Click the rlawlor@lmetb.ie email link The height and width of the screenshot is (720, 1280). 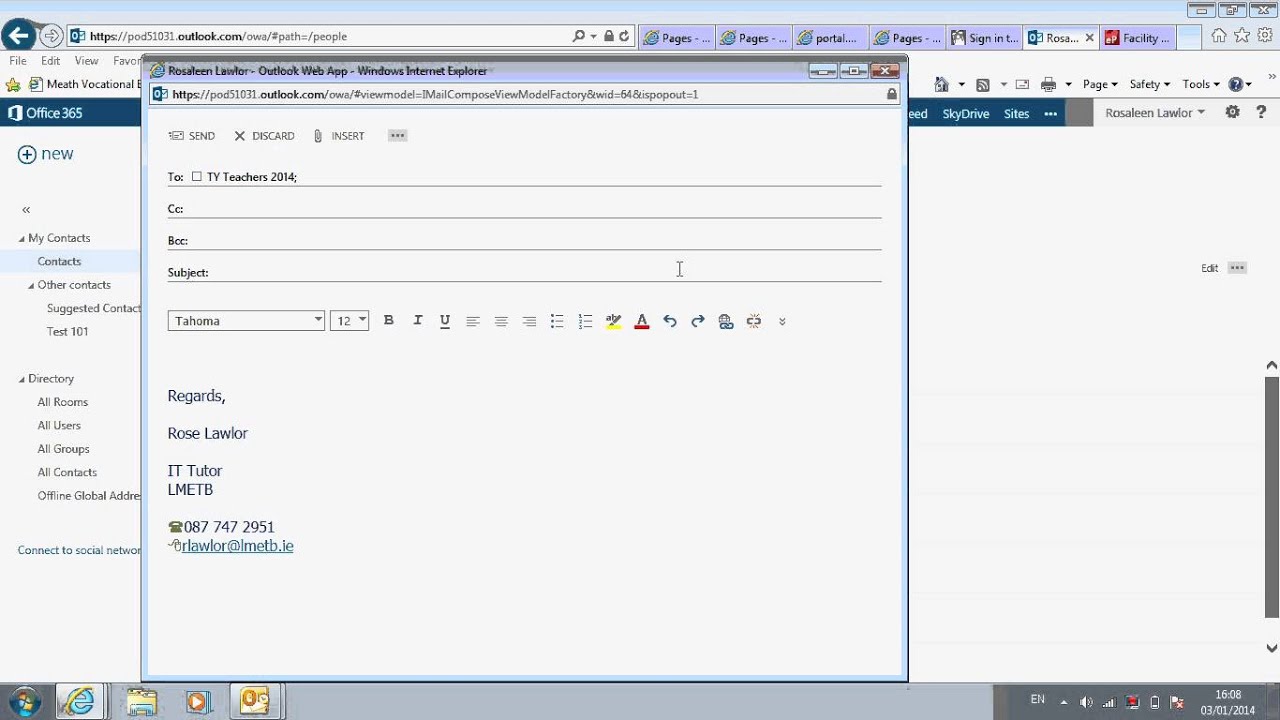point(238,546)
